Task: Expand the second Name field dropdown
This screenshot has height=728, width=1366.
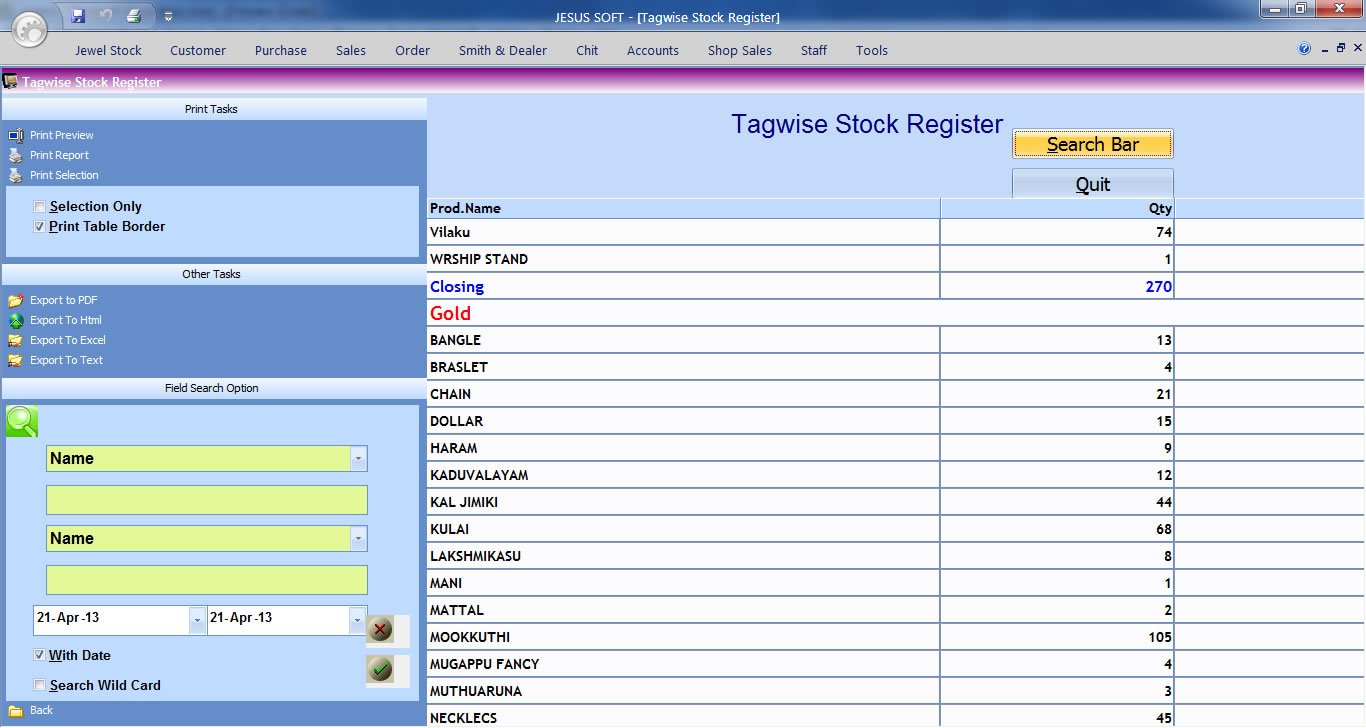Action: click(x=358, y=539)
